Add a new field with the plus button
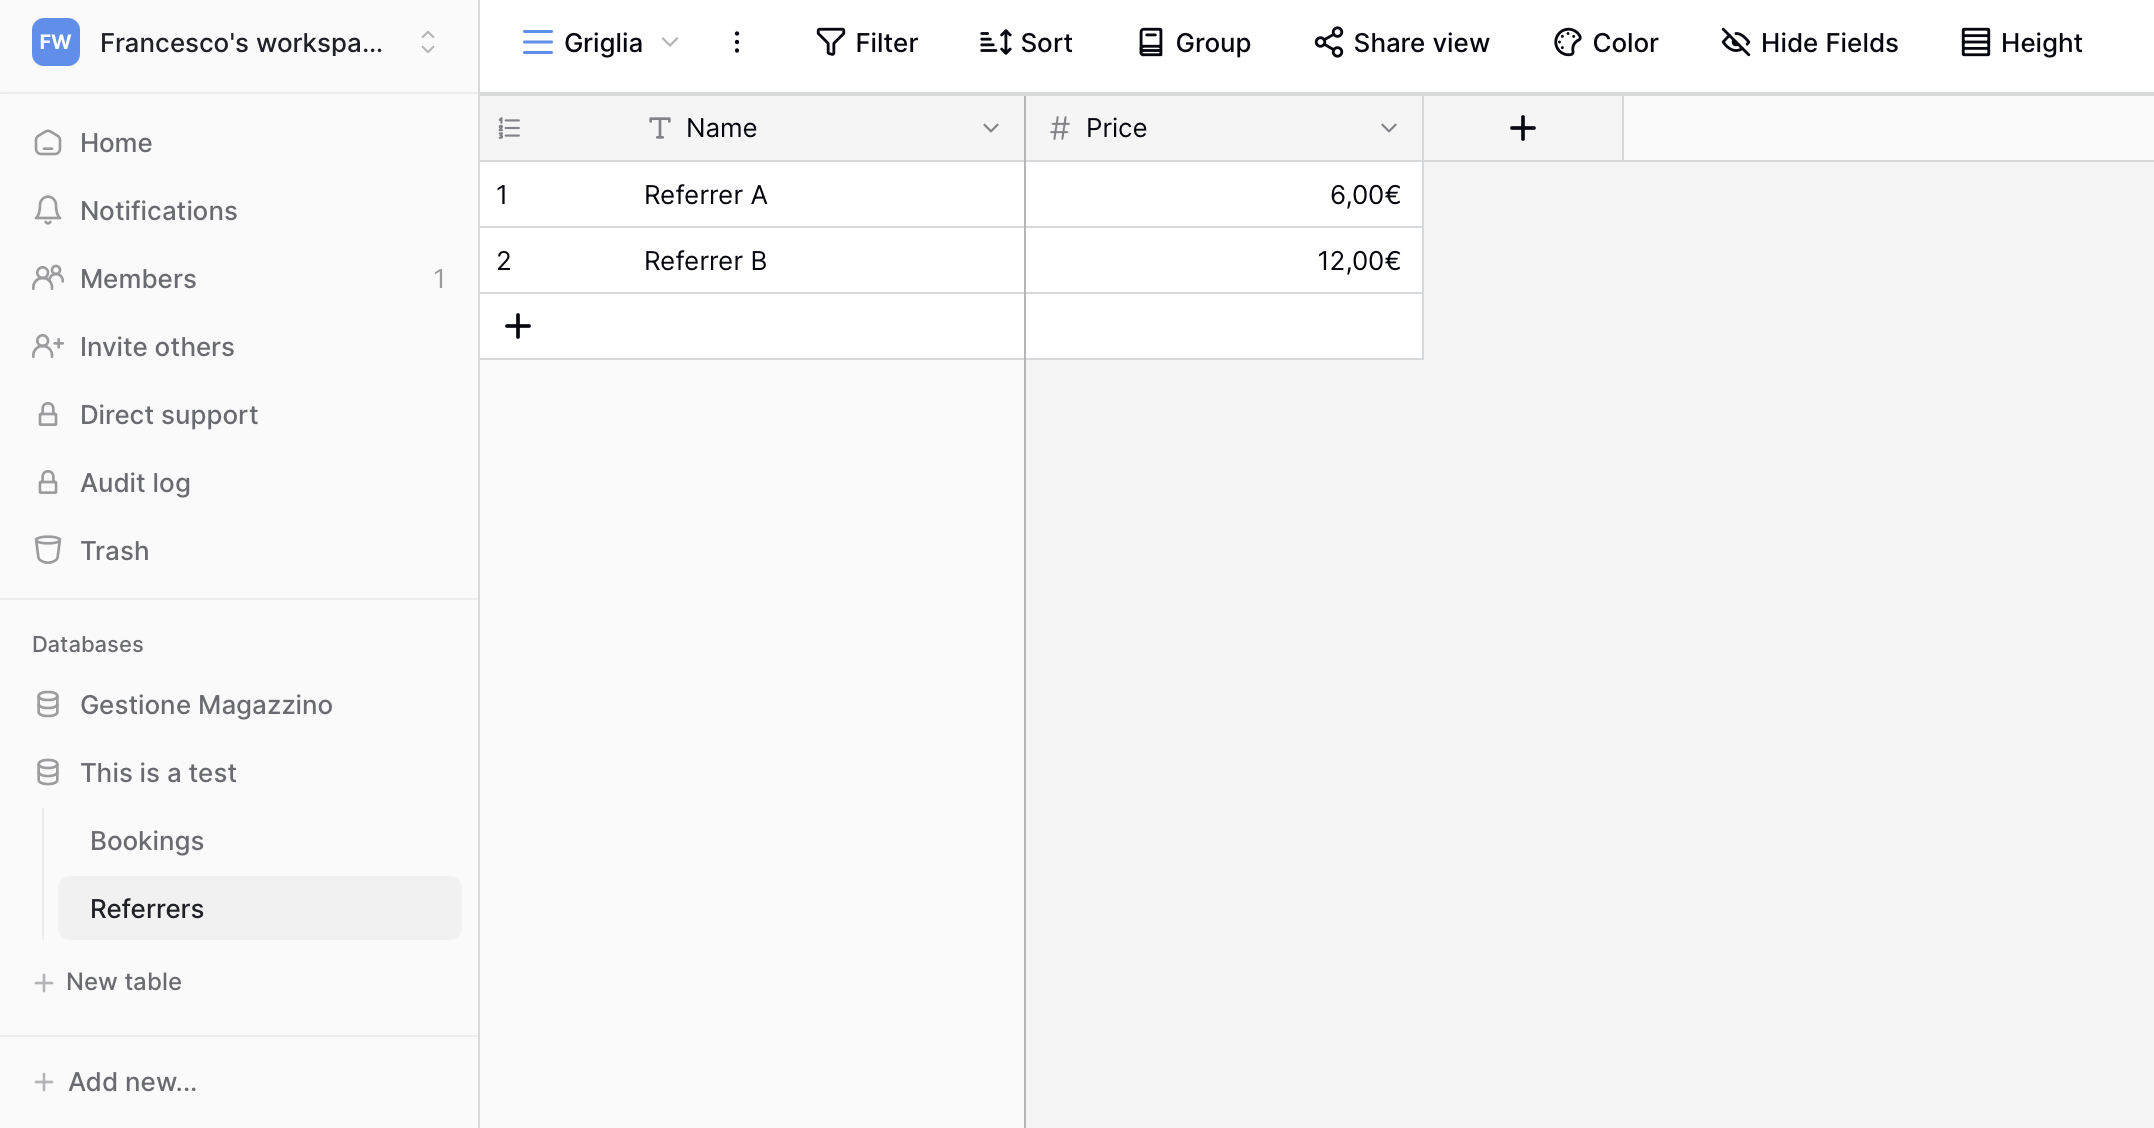The image size is (2154, 1128). coord(1522,127)
